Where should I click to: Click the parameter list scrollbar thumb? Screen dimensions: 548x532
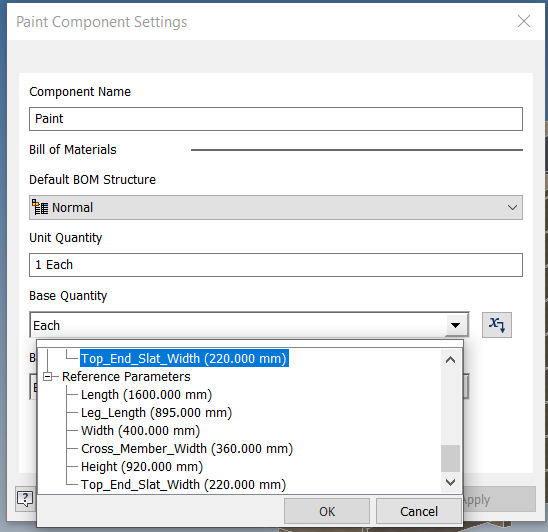tap(450, 459)
